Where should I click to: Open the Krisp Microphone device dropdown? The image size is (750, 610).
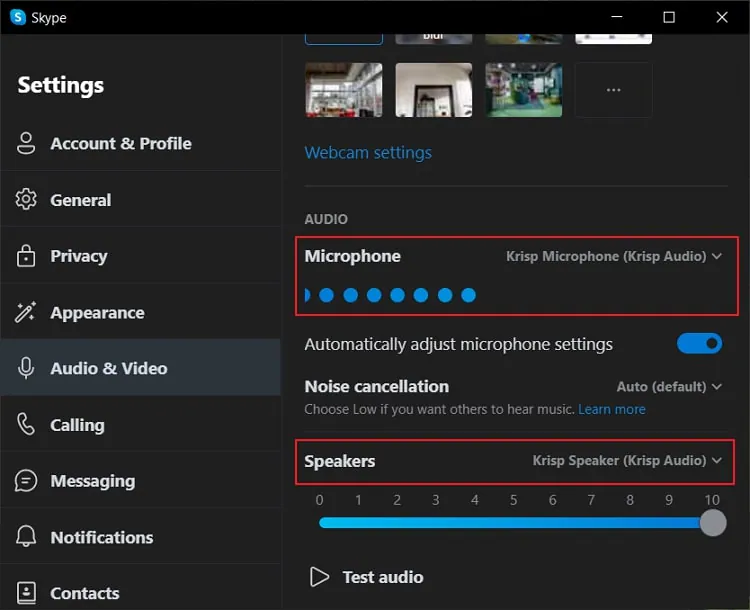coord(614,256)
